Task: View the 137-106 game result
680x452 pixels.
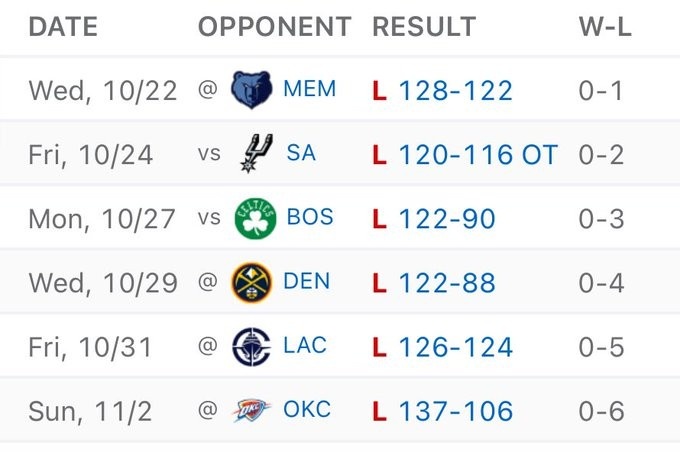Action: click(x=455, y=411)
